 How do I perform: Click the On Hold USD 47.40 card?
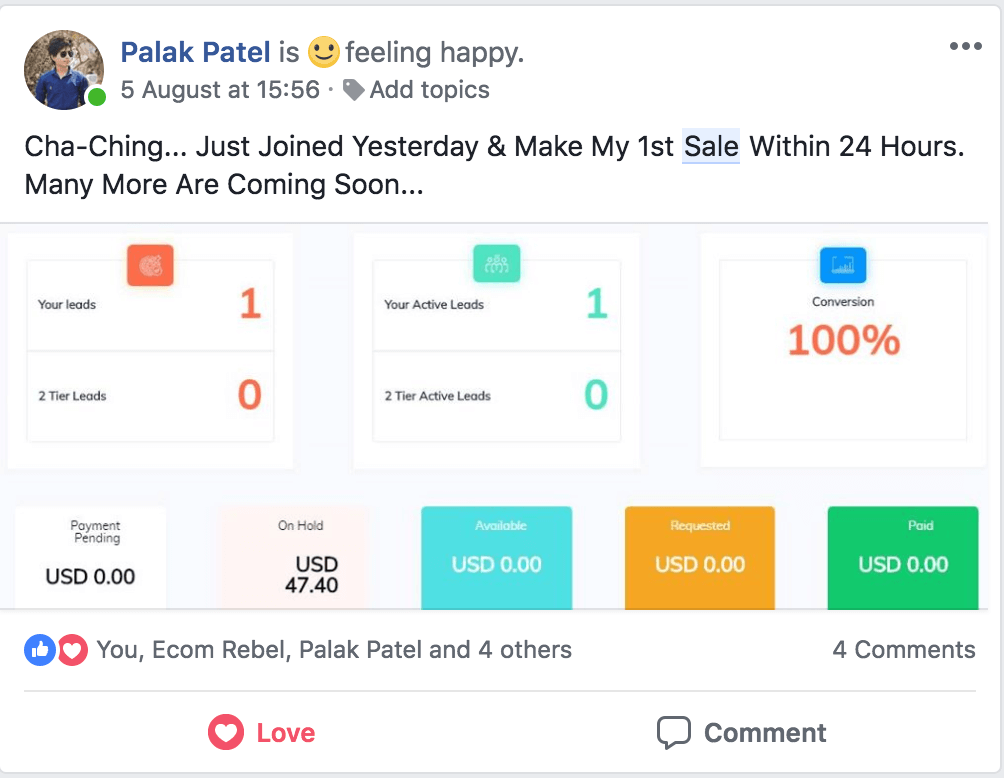tap(294, 557)
